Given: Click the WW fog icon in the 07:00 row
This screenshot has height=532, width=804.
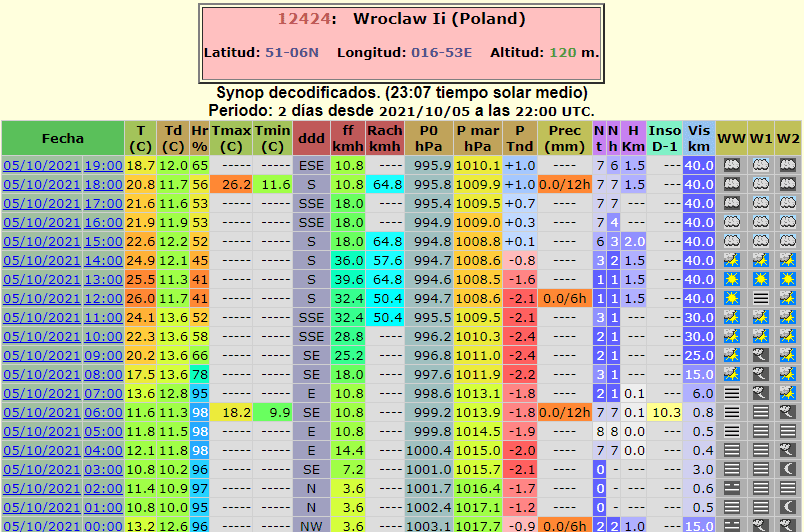Looking at the screenshot, I should click(x=732, y=393).
